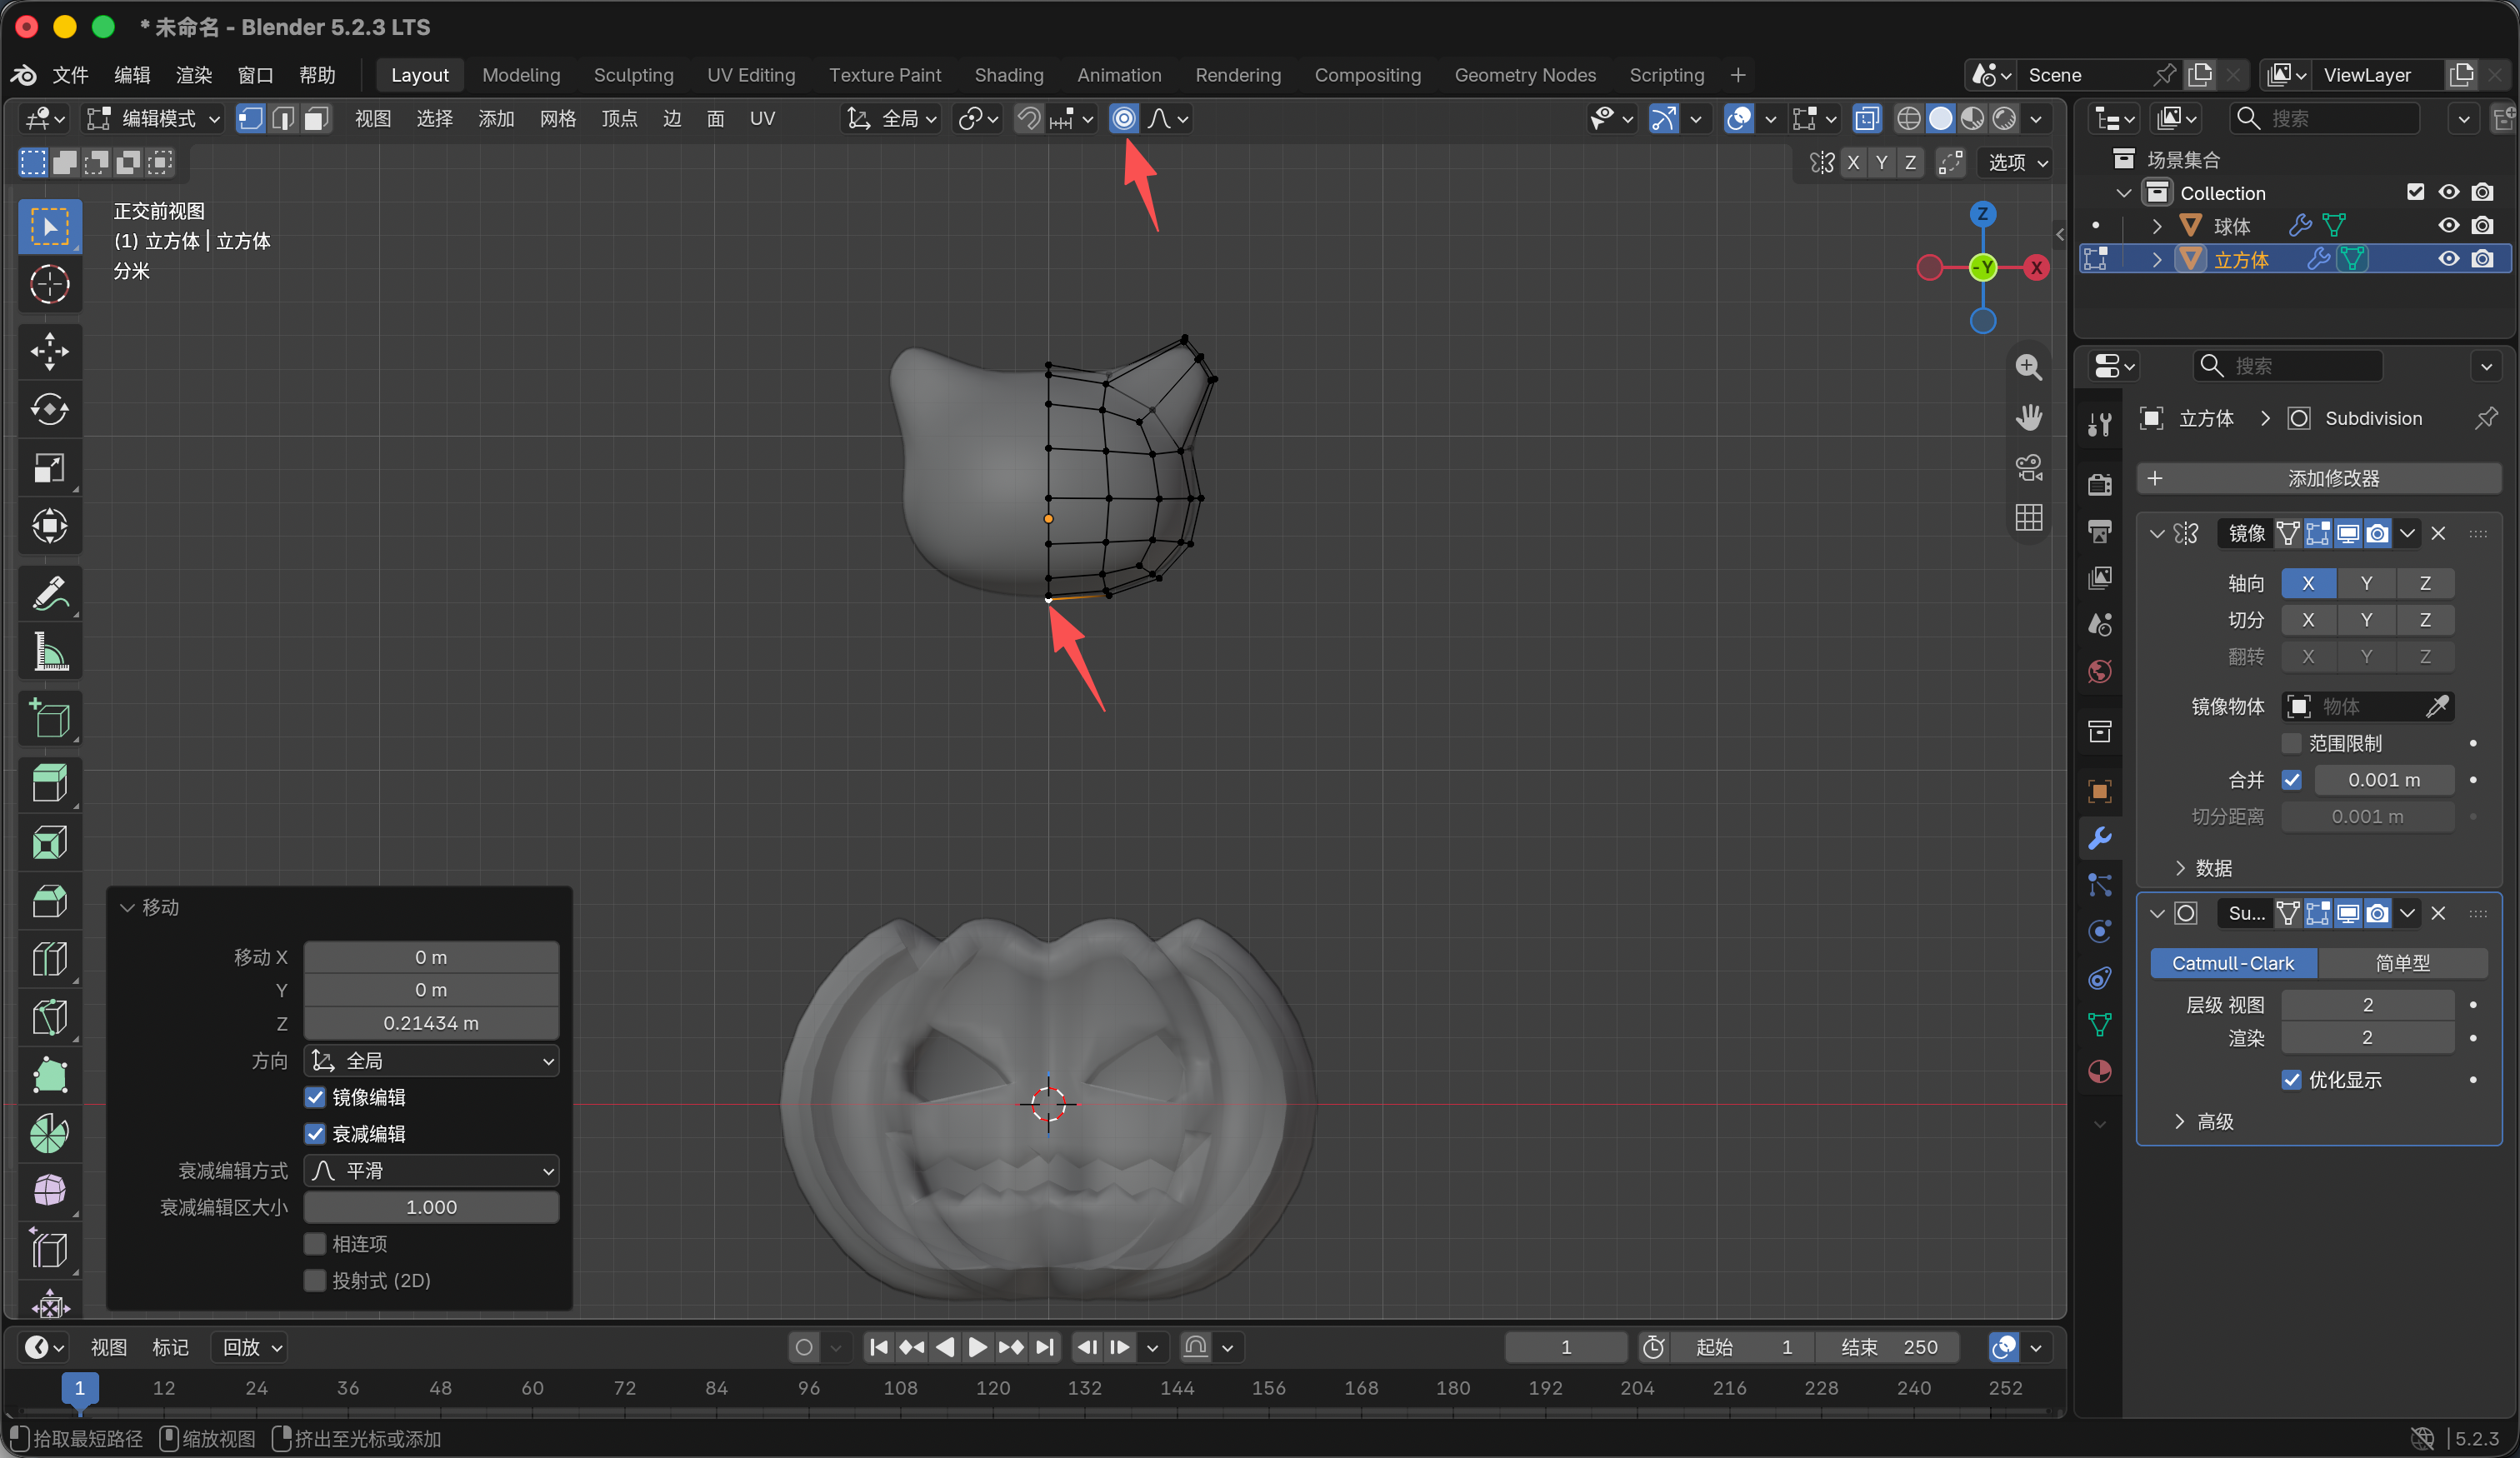Switch to Sculpting workspace tab
The image size is (2520, 1458).
coord(633,75)
